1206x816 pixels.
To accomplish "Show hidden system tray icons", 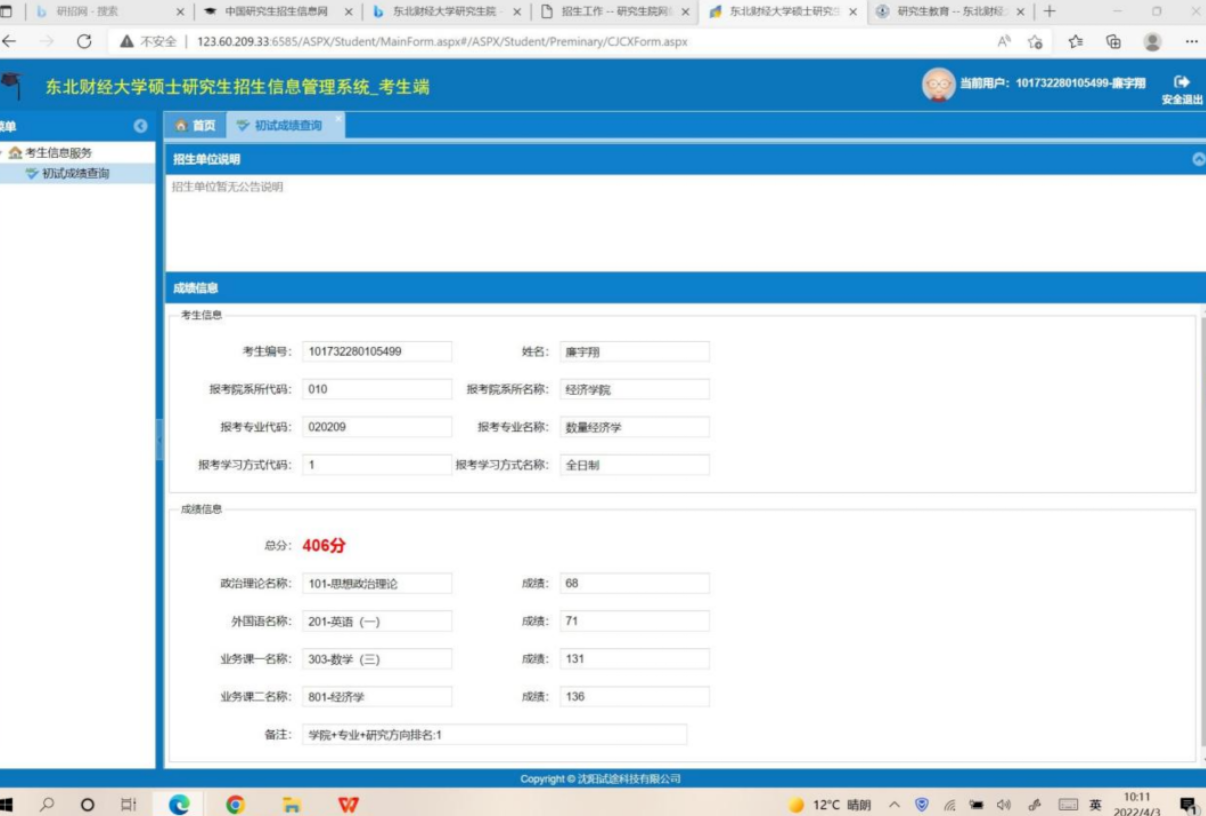I will pos(894,805).
